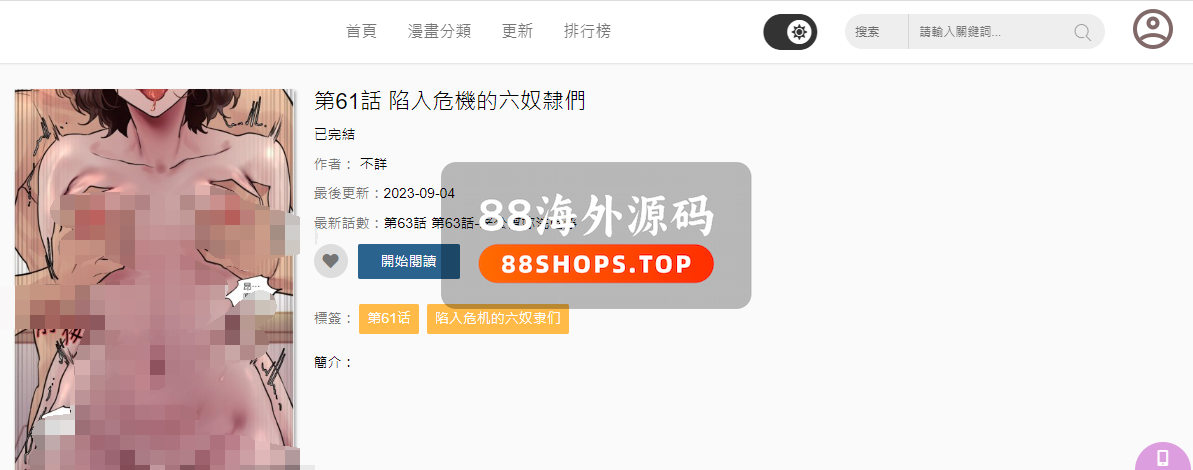Click the orange 88SHOPS.TOP button

(596, 264)
